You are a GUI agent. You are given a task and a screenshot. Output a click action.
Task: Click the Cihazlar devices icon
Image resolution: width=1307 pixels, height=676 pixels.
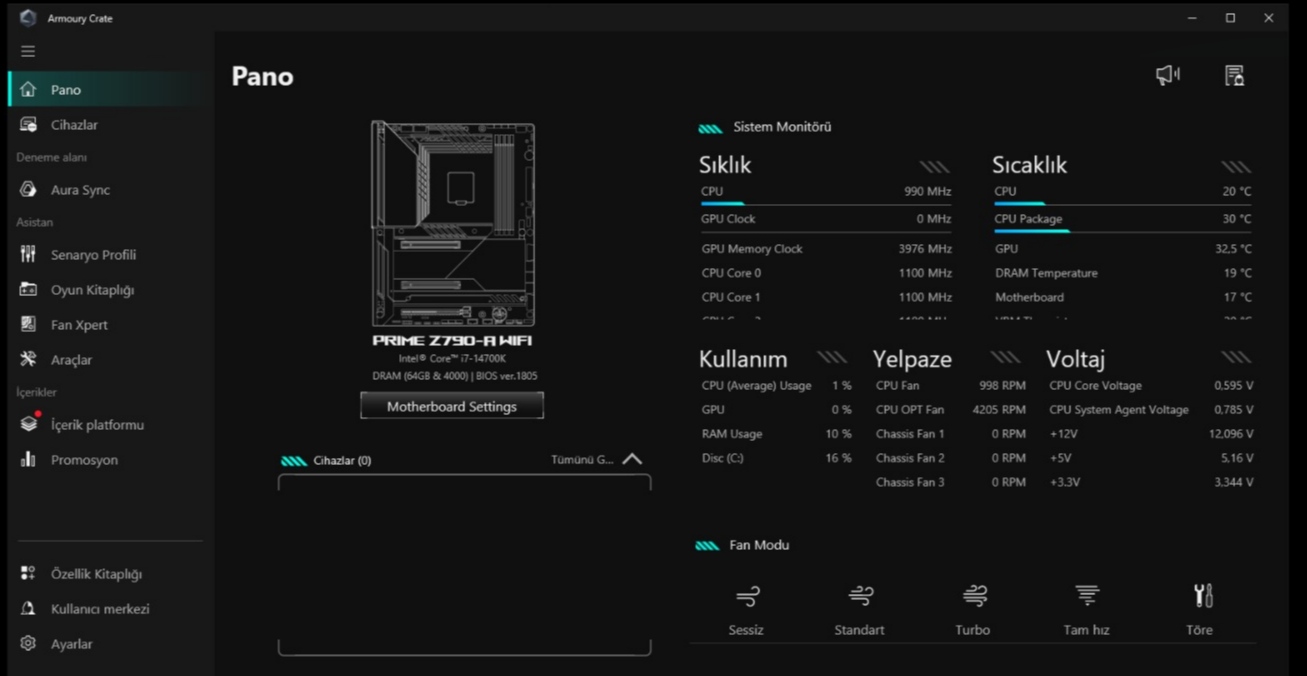28,124
